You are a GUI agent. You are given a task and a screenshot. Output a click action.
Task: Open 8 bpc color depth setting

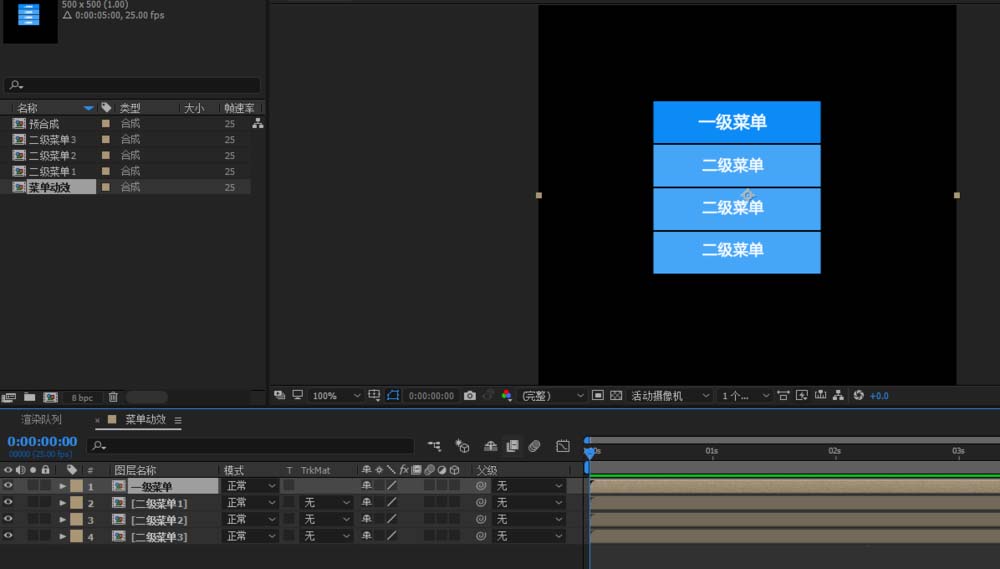click(x=82, y=398)
